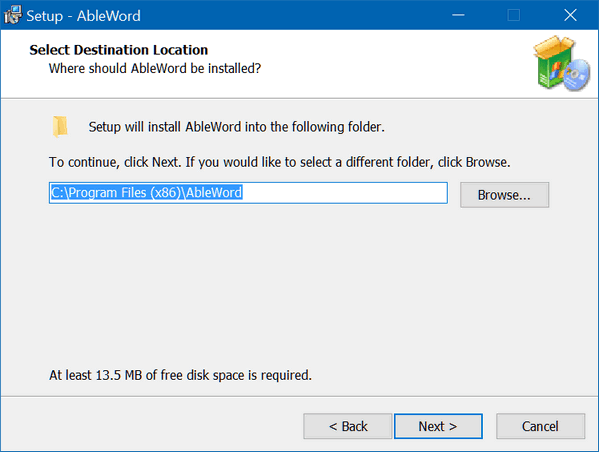Click the yellow folder icon beside install message

click(x=60, y=126)
